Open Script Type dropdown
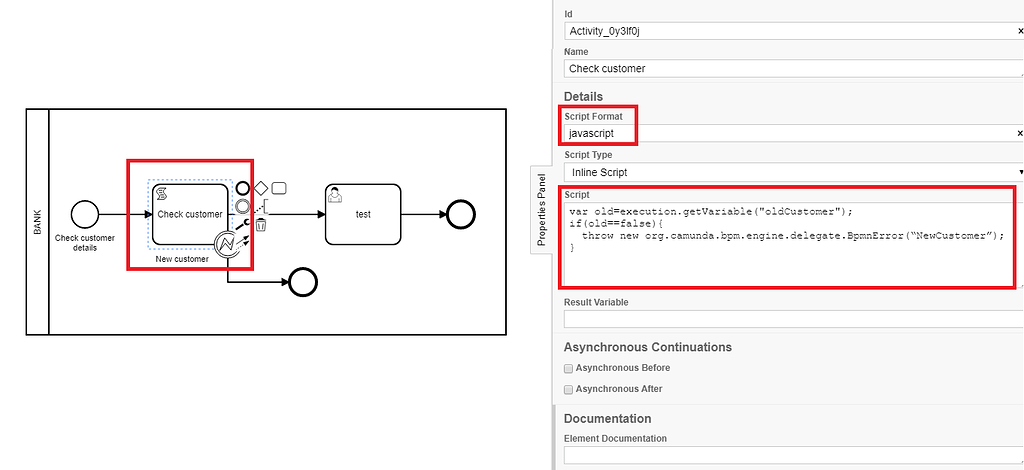Image resolution: width=1024 pixels, height=470 pixels. coord(793,172)
